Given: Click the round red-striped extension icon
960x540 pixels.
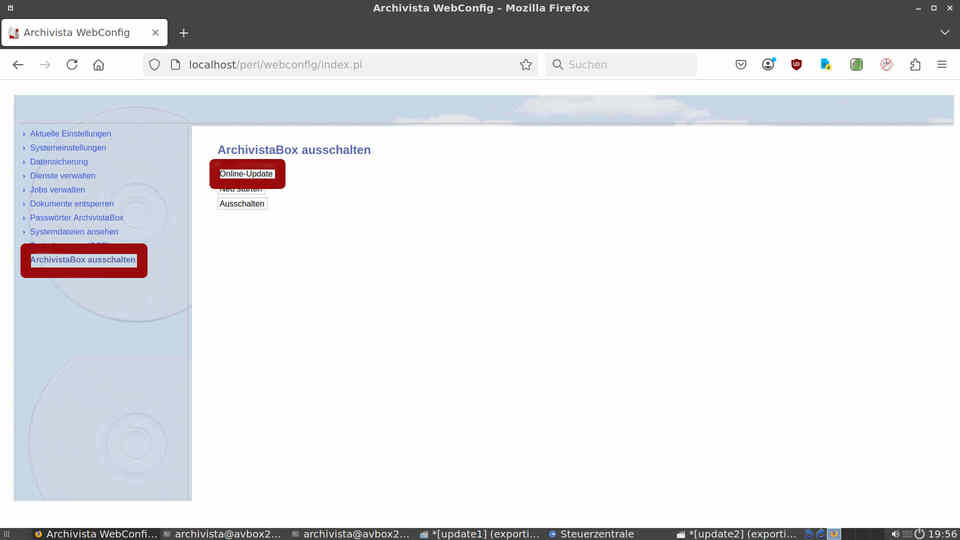Looking at the screenshot, I should [886, 64].
